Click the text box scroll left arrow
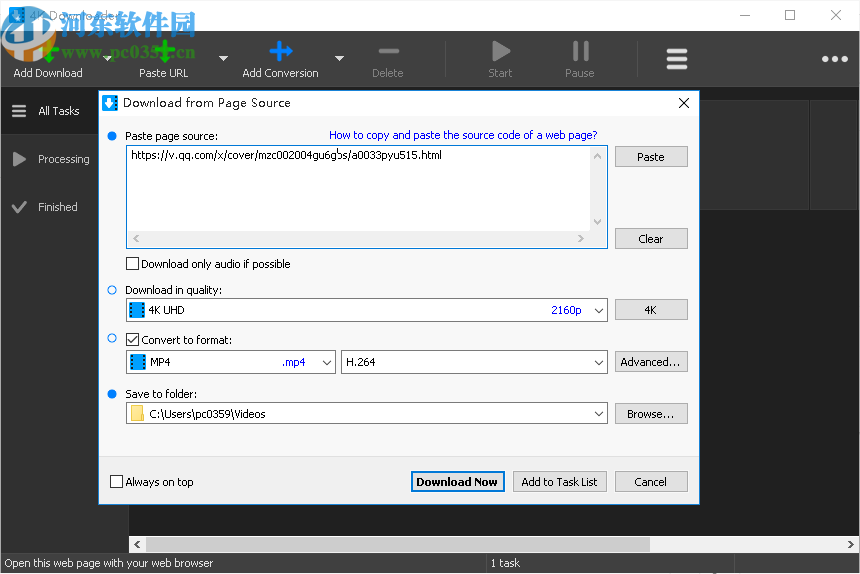 pyautogui.click(x=136, y=238)
